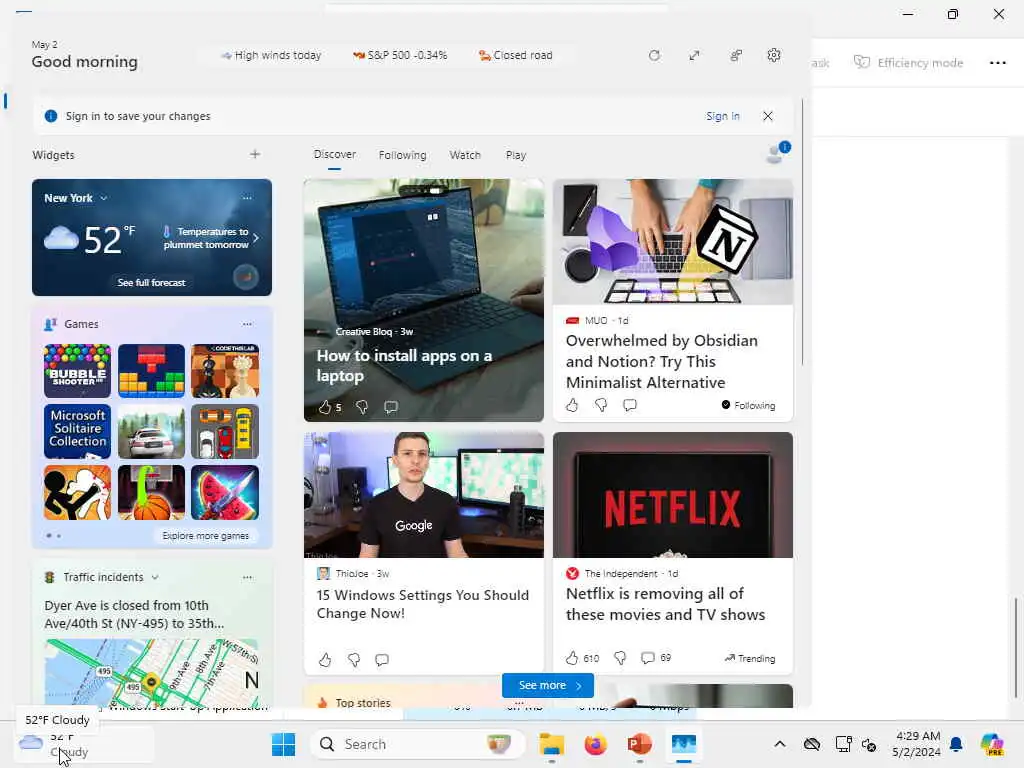This screenshot has height=768, width=1024.
Task: Open the Windows Start menu
Action: pyautogui.click(x=283, y=744)
